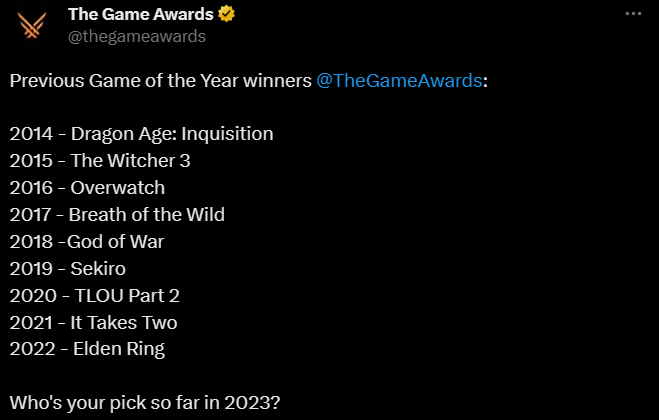Select The Witcher 3 title

tap(130, 161)
